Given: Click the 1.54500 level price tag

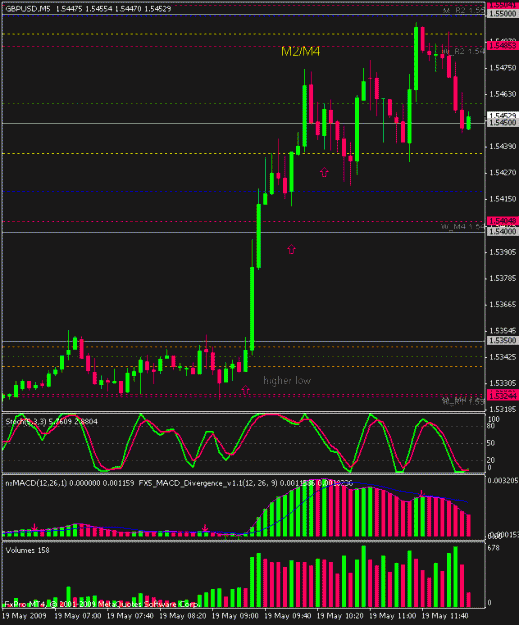Looking at the screenshot, I should coord(503,123).
